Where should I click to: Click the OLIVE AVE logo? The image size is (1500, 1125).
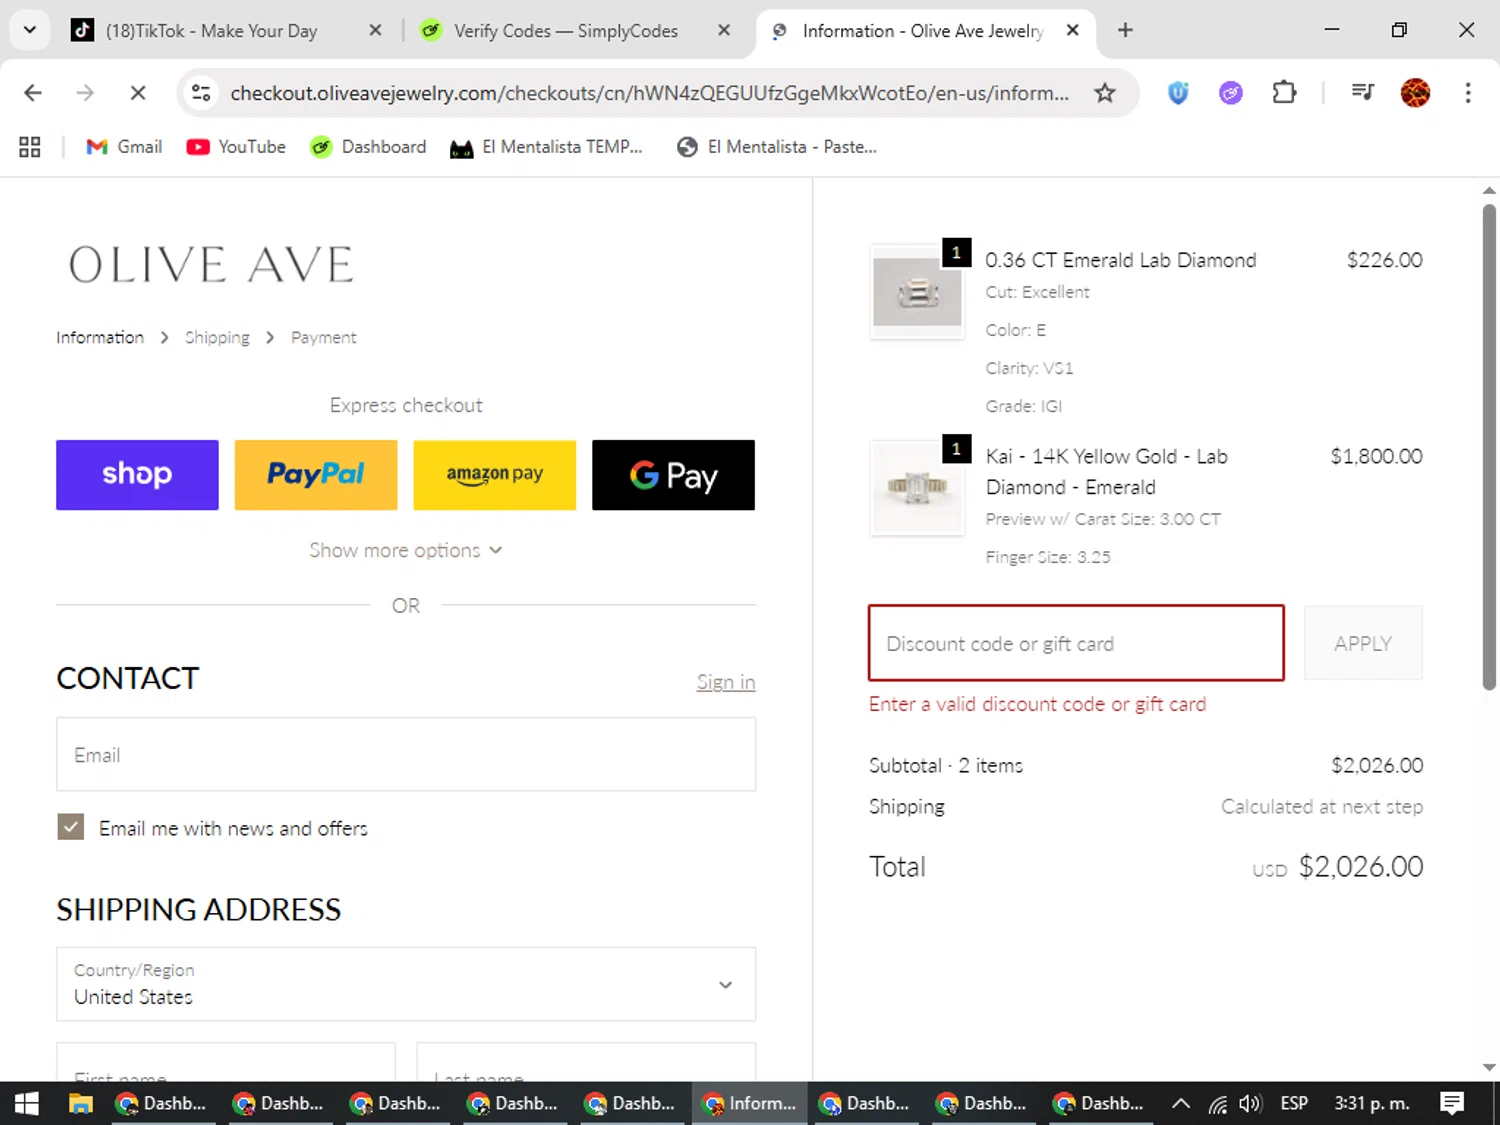(x=211, y=266)
